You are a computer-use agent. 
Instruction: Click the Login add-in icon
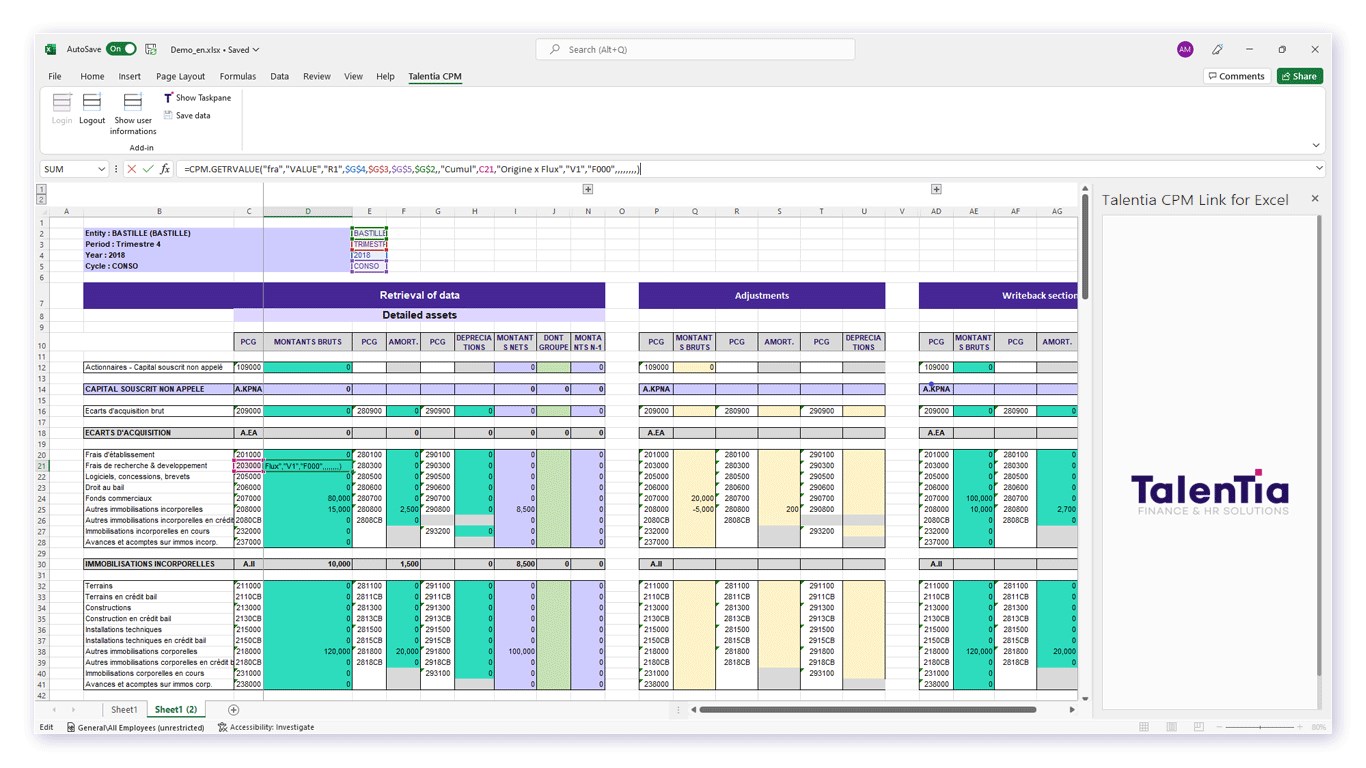pos(62,109)
